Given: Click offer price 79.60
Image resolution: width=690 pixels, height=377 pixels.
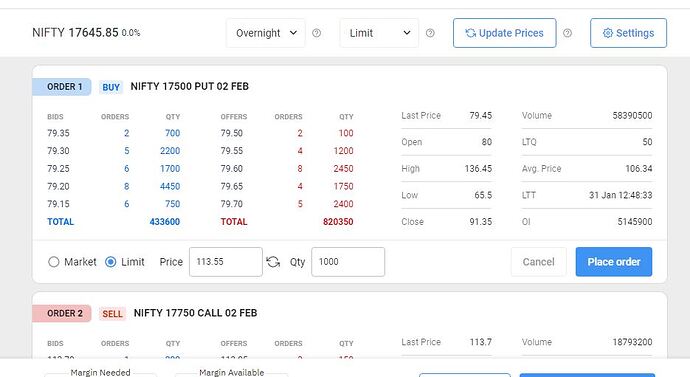Looking at the screenshot, I should (x=232, y=168).
